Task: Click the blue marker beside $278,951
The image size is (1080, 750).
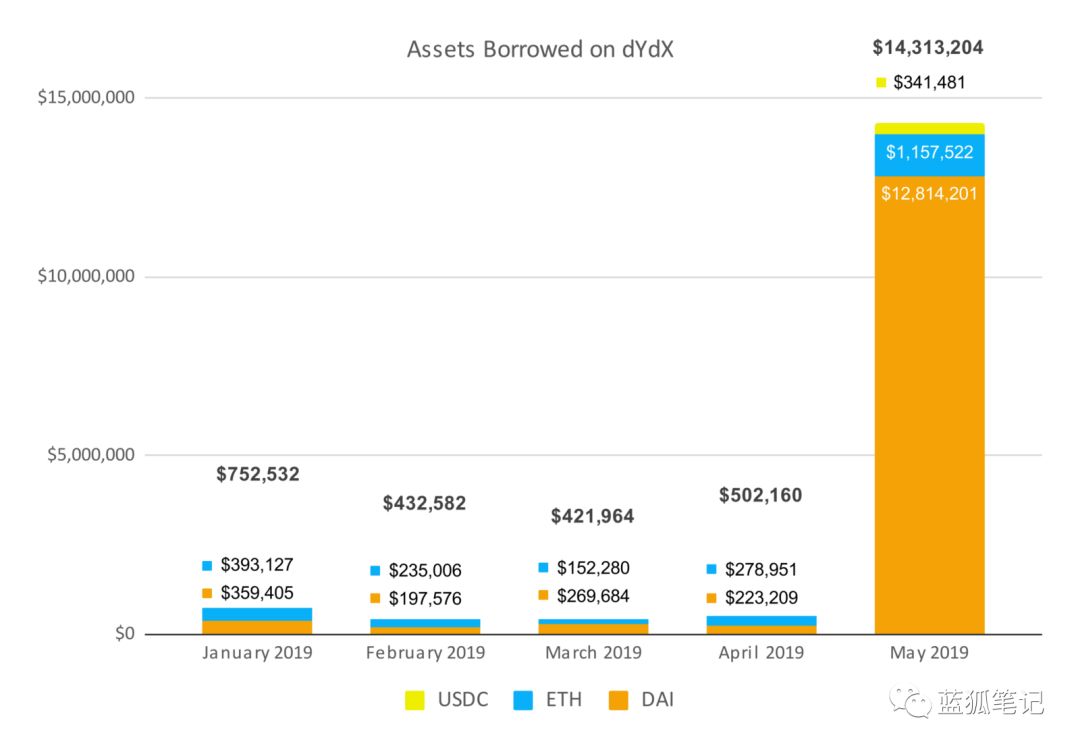Action: 712,569
